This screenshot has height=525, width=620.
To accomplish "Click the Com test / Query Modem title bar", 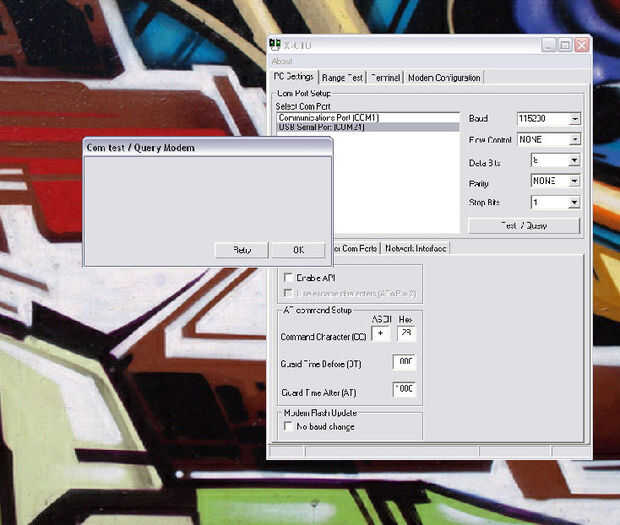I will pyautogui.click(x=208, y=148).
